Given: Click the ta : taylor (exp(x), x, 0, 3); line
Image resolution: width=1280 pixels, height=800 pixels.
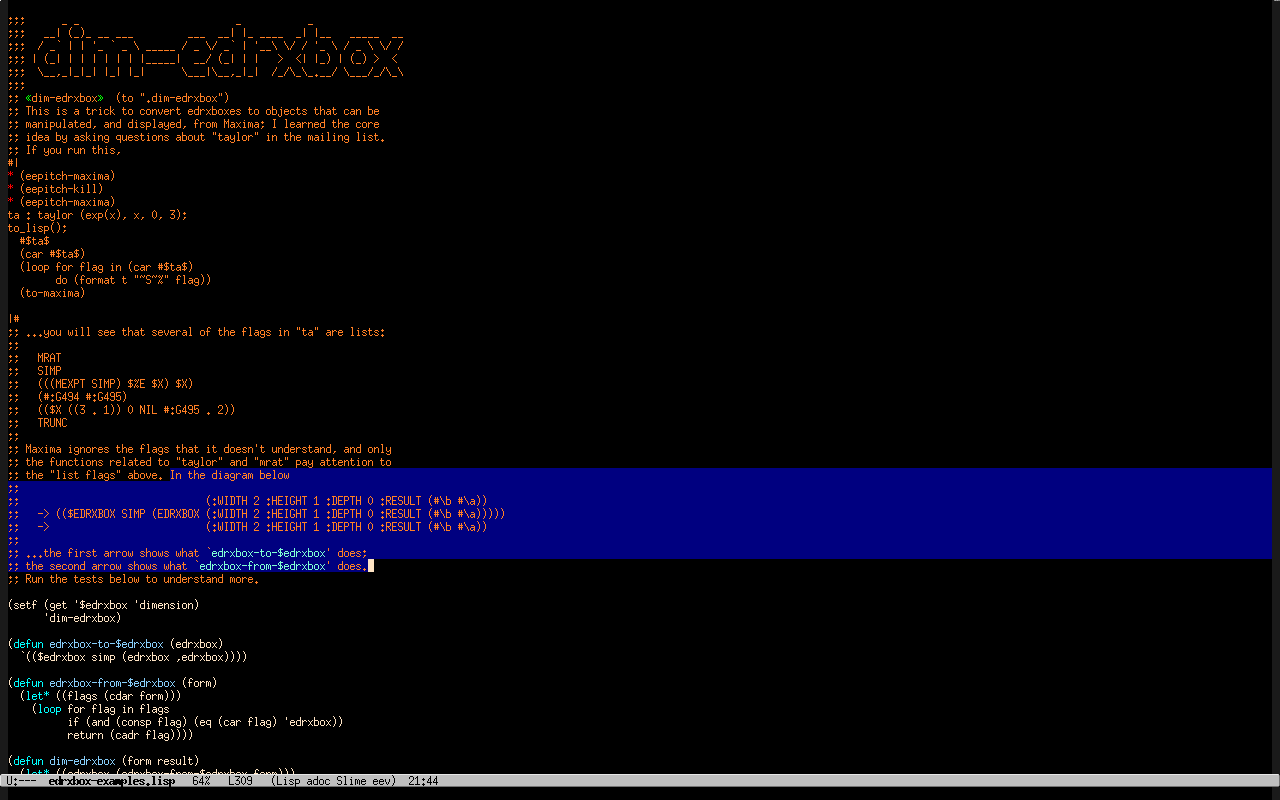Looking at the screenshot, I should point(97,215).
